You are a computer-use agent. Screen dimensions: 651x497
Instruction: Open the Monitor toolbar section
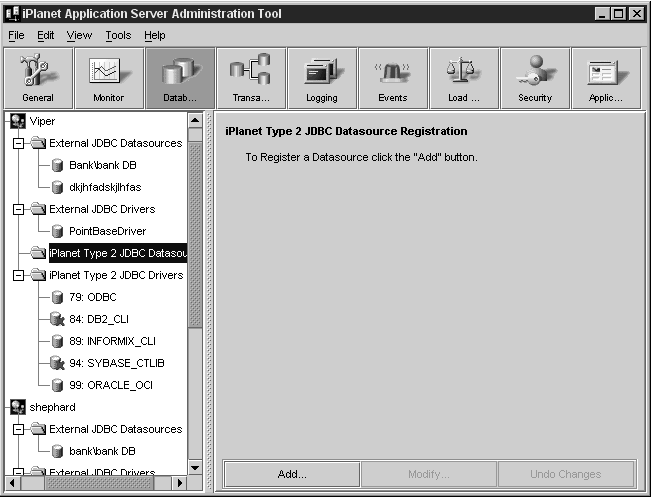pos(109,78)
